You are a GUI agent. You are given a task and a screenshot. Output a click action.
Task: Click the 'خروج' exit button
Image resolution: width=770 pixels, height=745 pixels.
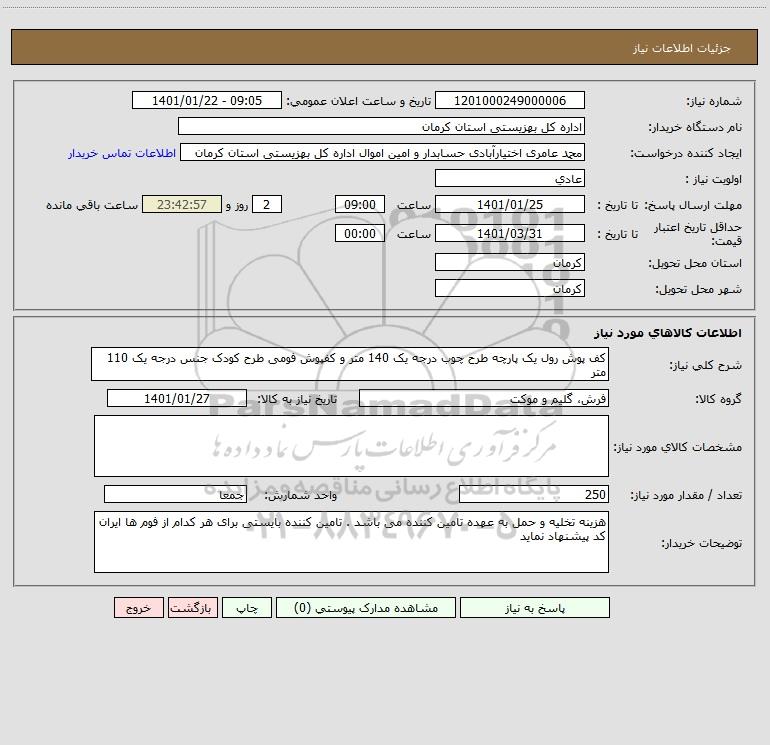(138, 608)
